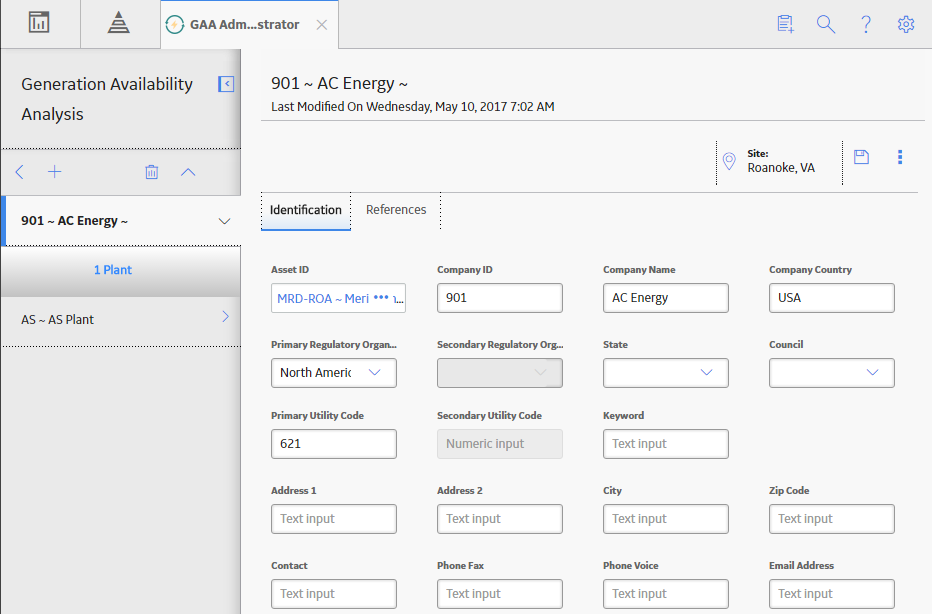Switch to the References tab
The width and height of the screenshot is (932, 614).
(x=396, y=210)
